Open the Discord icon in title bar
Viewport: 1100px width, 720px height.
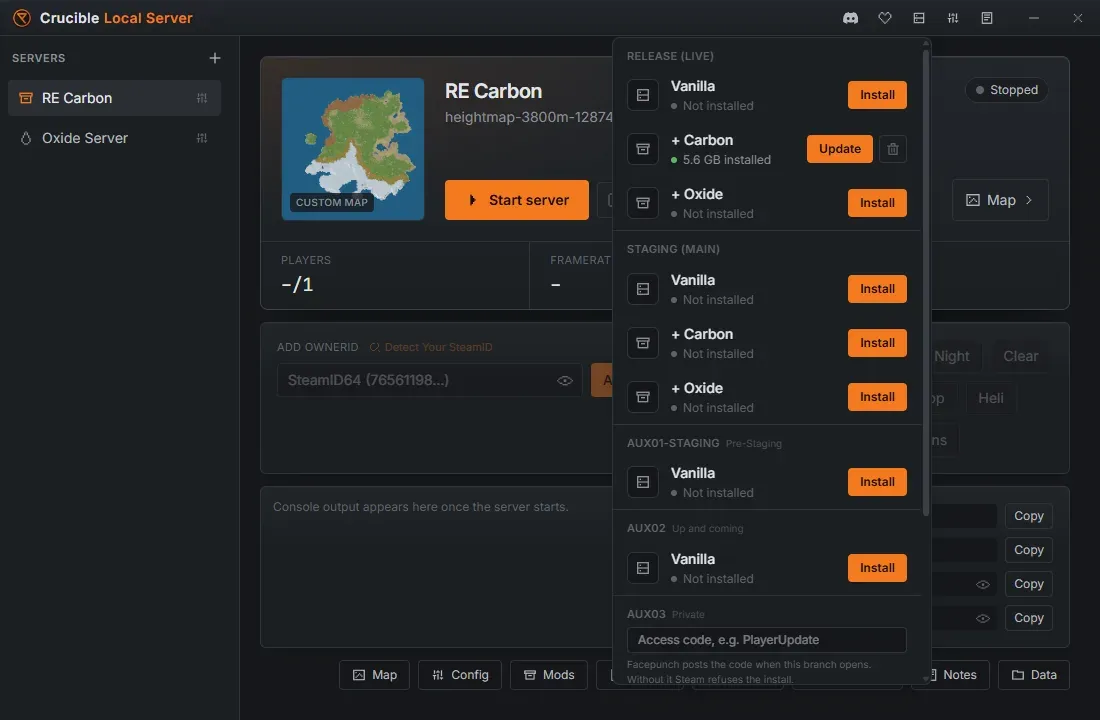tap(850, 18)
